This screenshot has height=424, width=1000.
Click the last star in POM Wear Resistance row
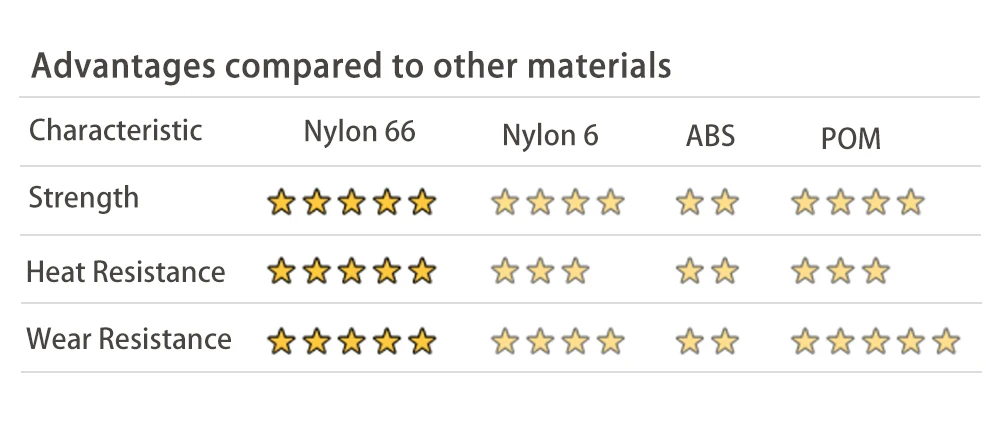946,341
